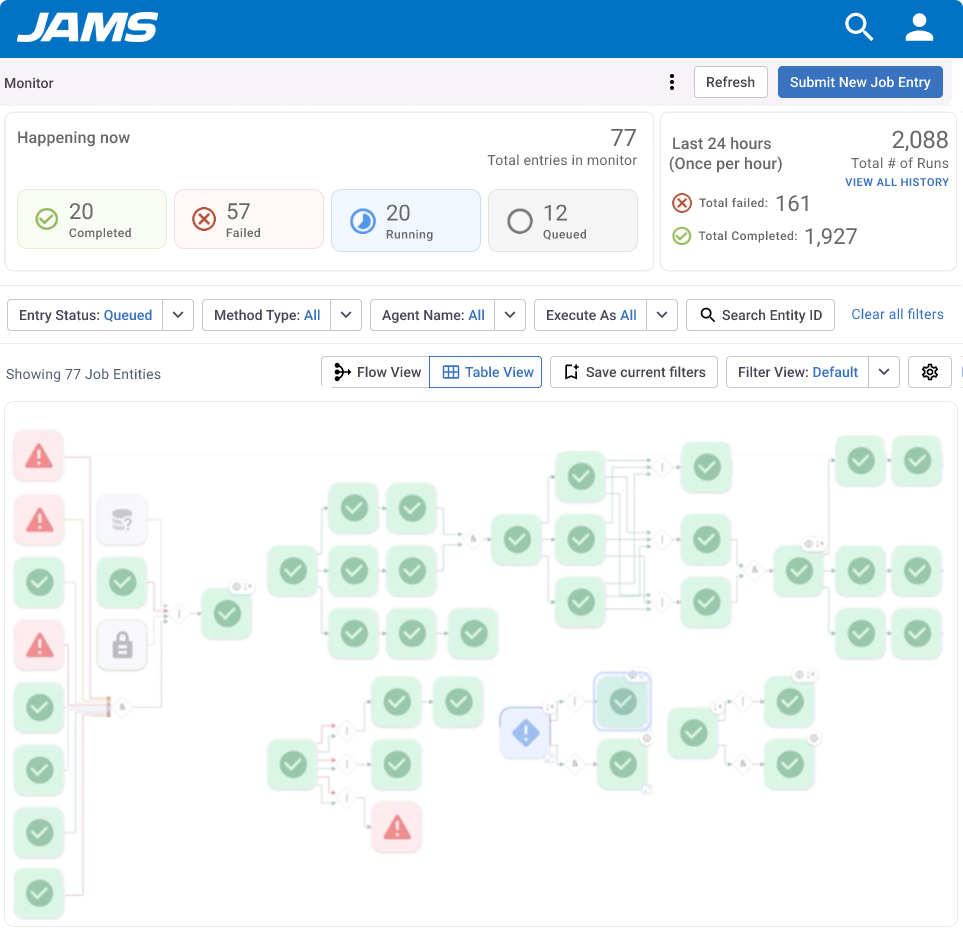Enable the Completed status filter card
This screenshot has width=963, height=935.
91,219
